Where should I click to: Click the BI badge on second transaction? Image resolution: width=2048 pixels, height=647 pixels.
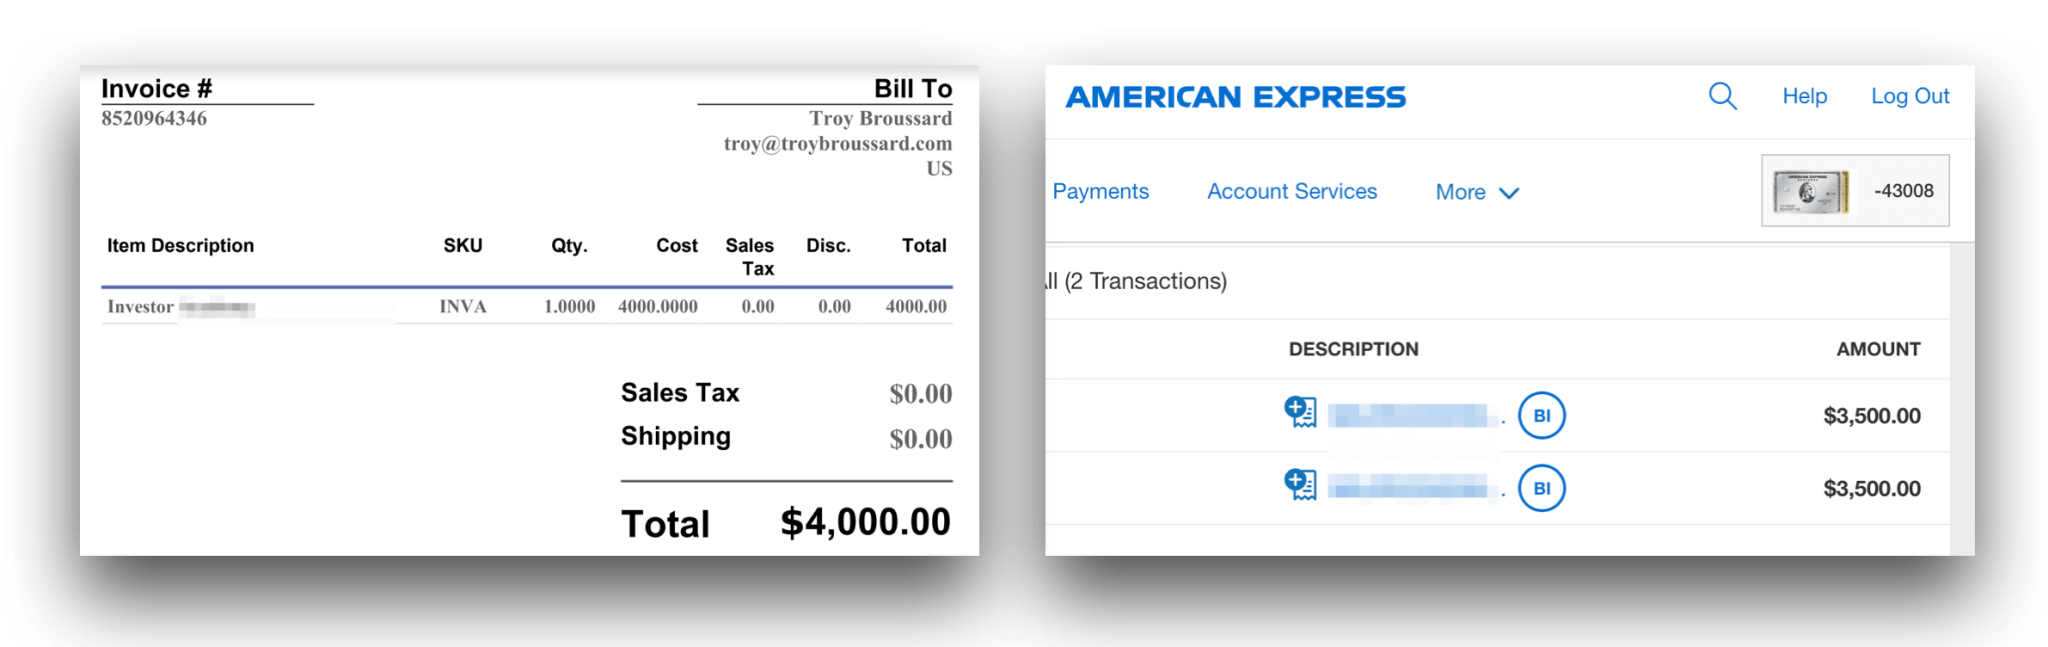click(x=1541, y=488)
